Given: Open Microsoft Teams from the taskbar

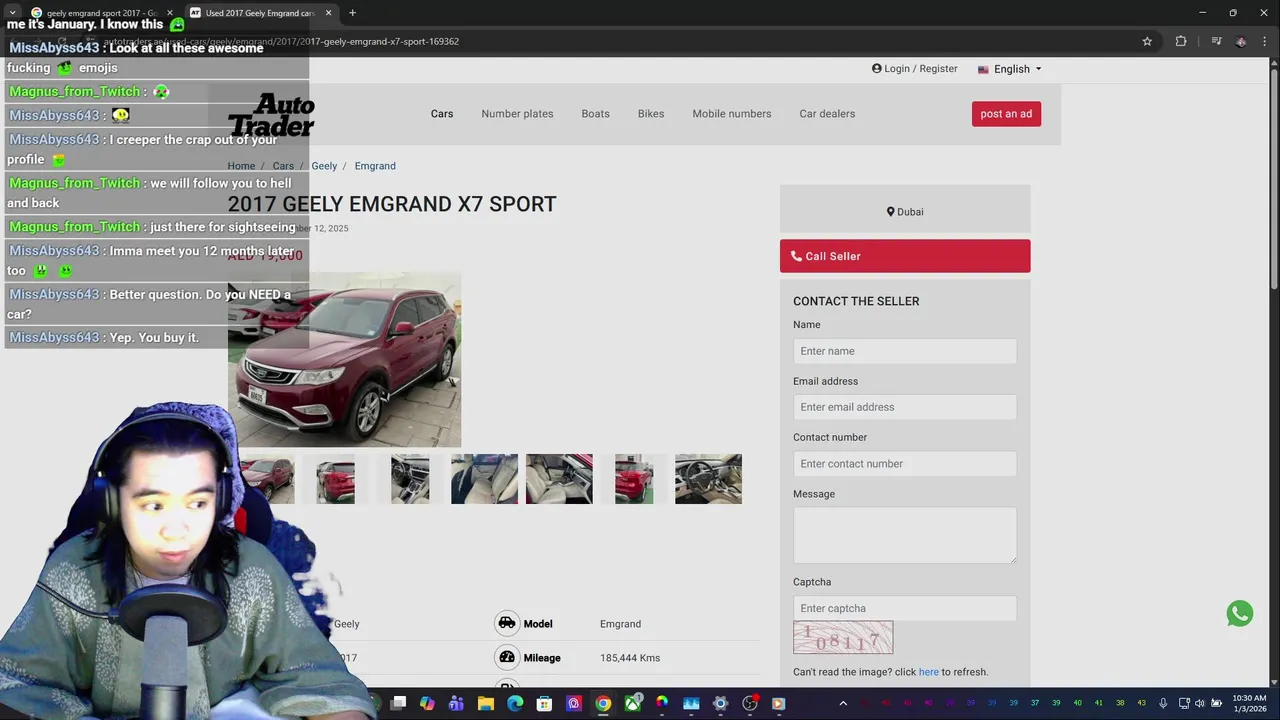Looking at the screenshot, I should [x=456, y=703].
